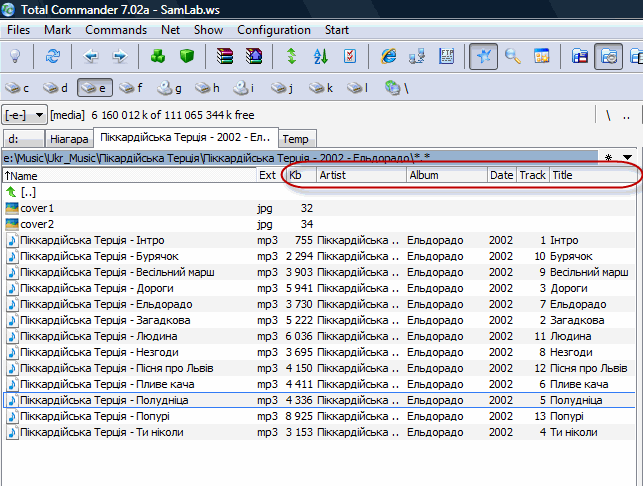The width and height of the screenshot is (643, 486).
Task: Click the A-Z sort icon
Action: pos(321,56)
